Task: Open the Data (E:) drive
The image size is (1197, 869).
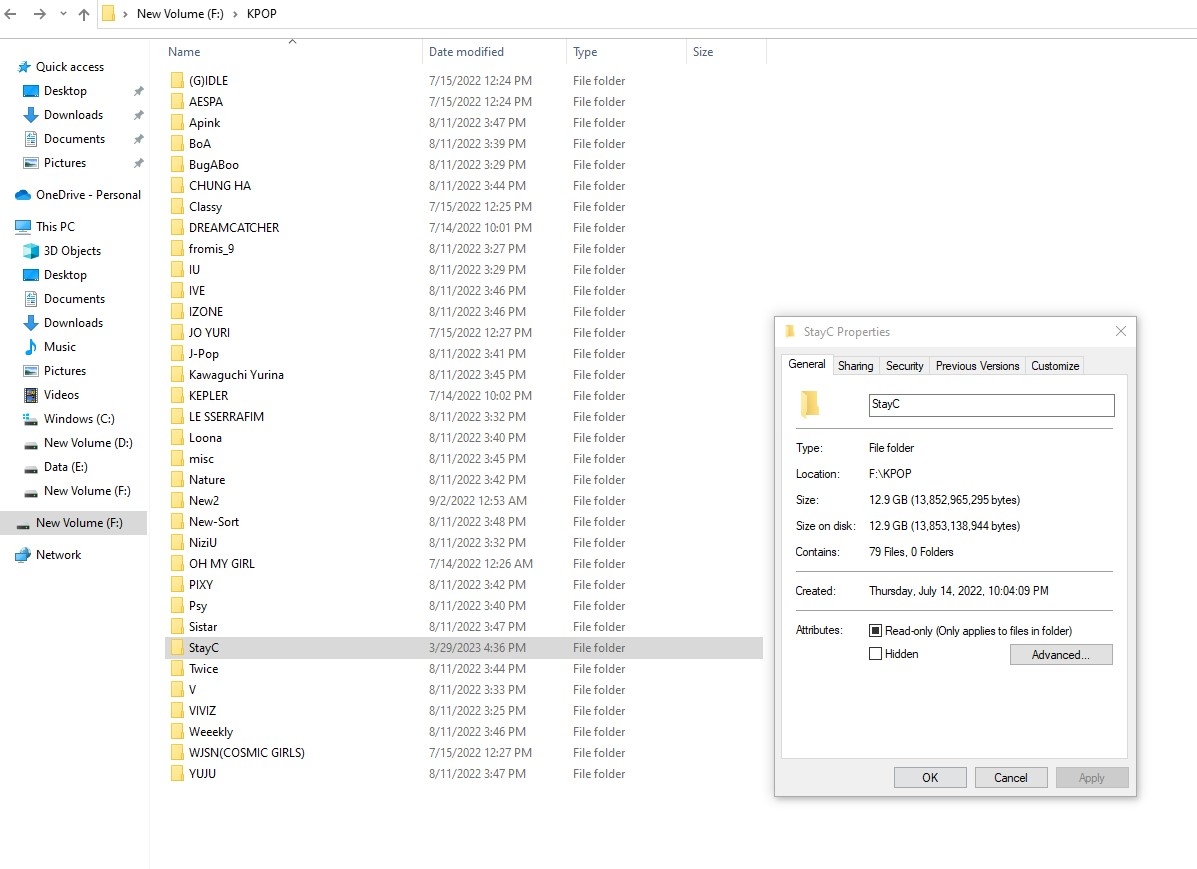Action: pos(66,467)
